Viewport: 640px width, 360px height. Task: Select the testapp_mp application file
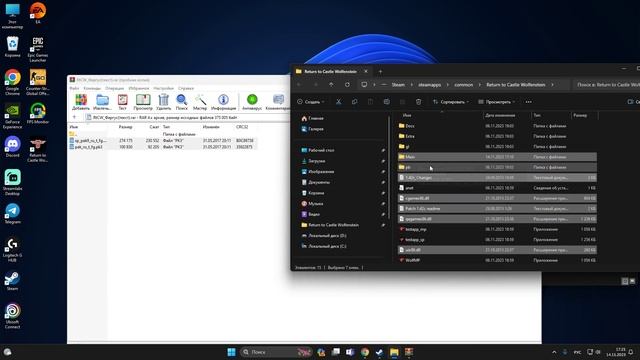(497, 229)
